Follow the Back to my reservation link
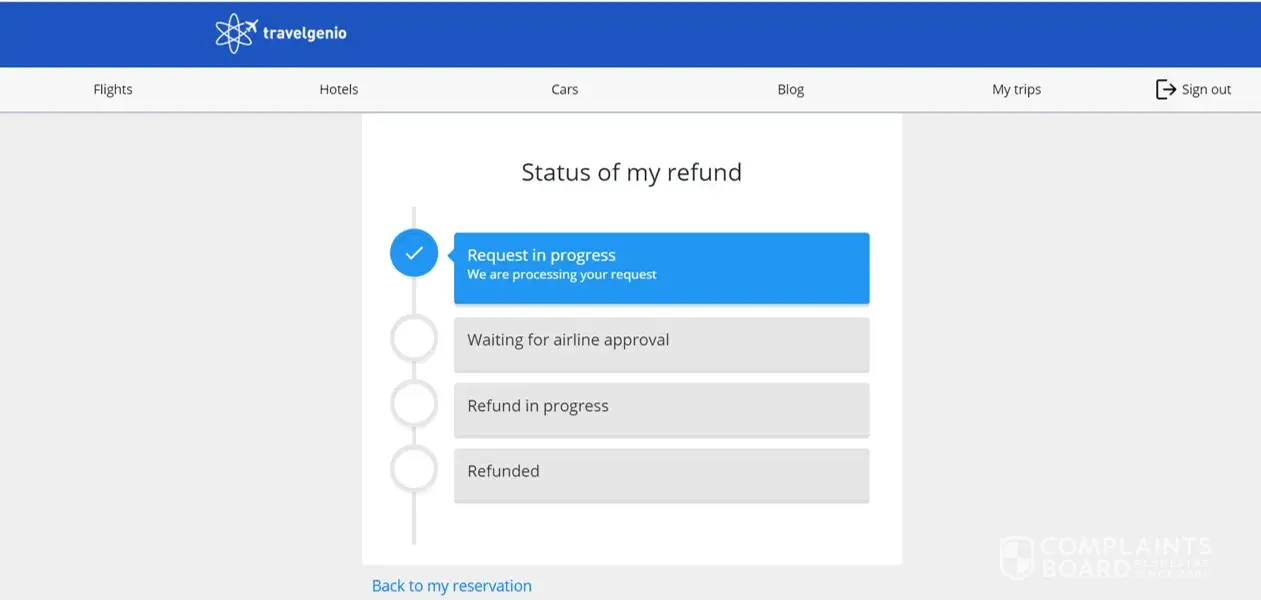Viewport: 1261px width, 600px height. point(452,586)
